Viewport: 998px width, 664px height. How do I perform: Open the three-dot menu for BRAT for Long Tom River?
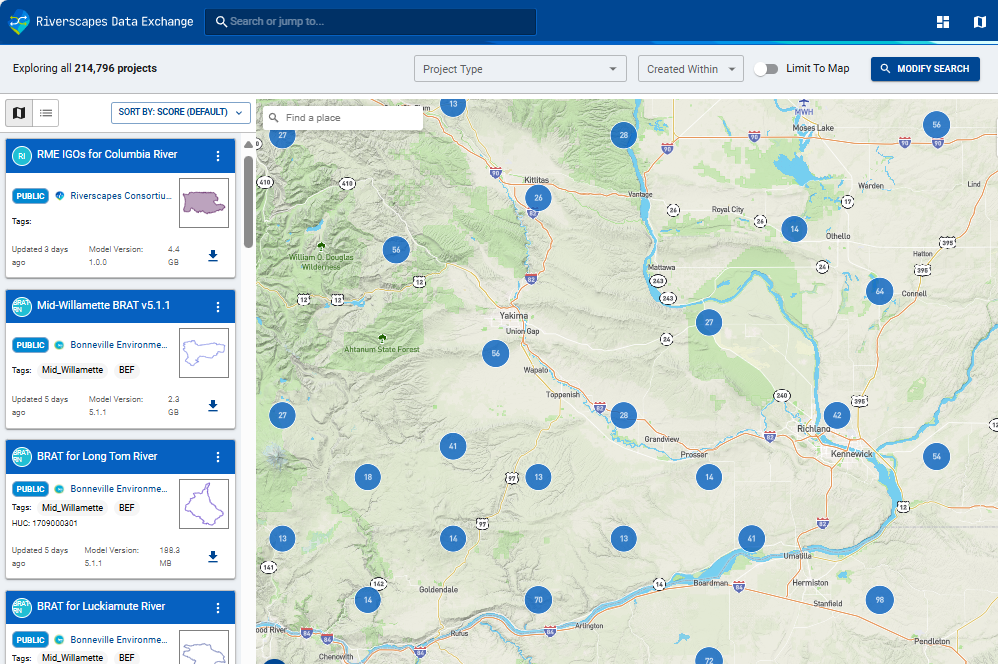[218, 457]
